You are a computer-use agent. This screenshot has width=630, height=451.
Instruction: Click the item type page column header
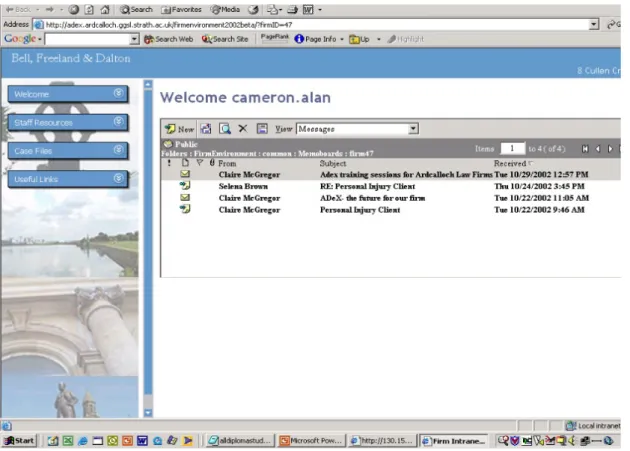[185, 163]
